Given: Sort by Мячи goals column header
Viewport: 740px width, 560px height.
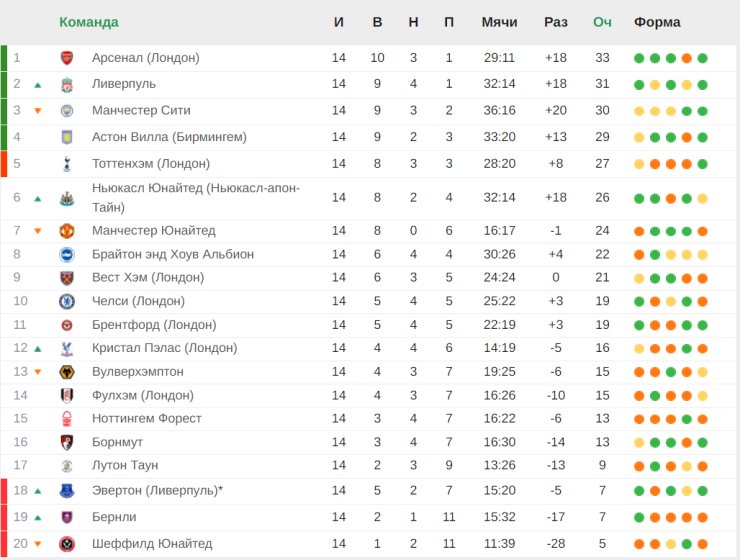Looking at the screenshot, I should tap(499, 22).
